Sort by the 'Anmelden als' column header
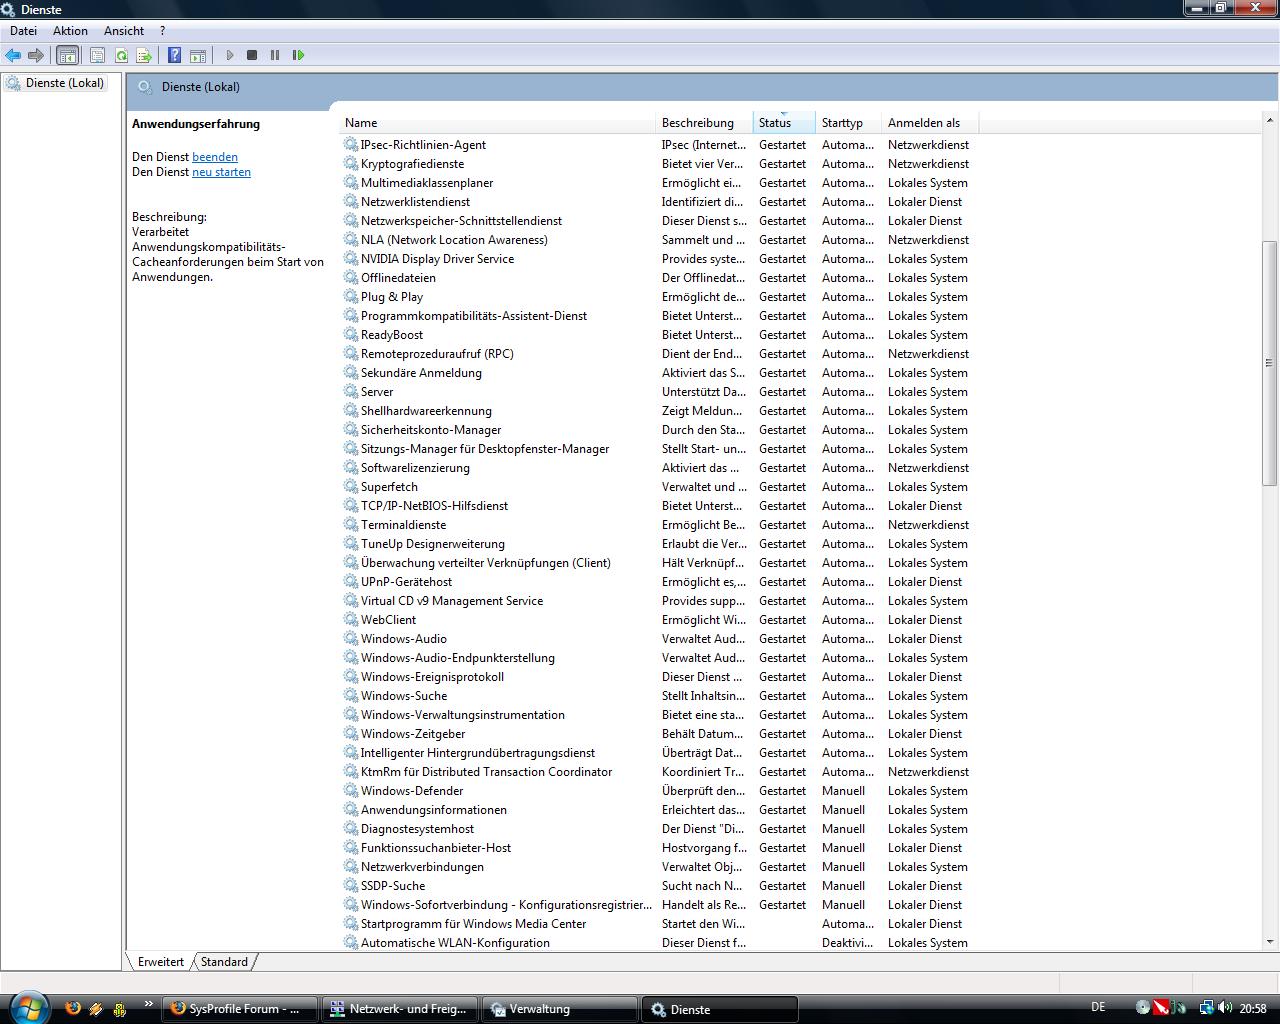Image resolution: width=1280 pixels, height=1024 pixels. point(930,123)
